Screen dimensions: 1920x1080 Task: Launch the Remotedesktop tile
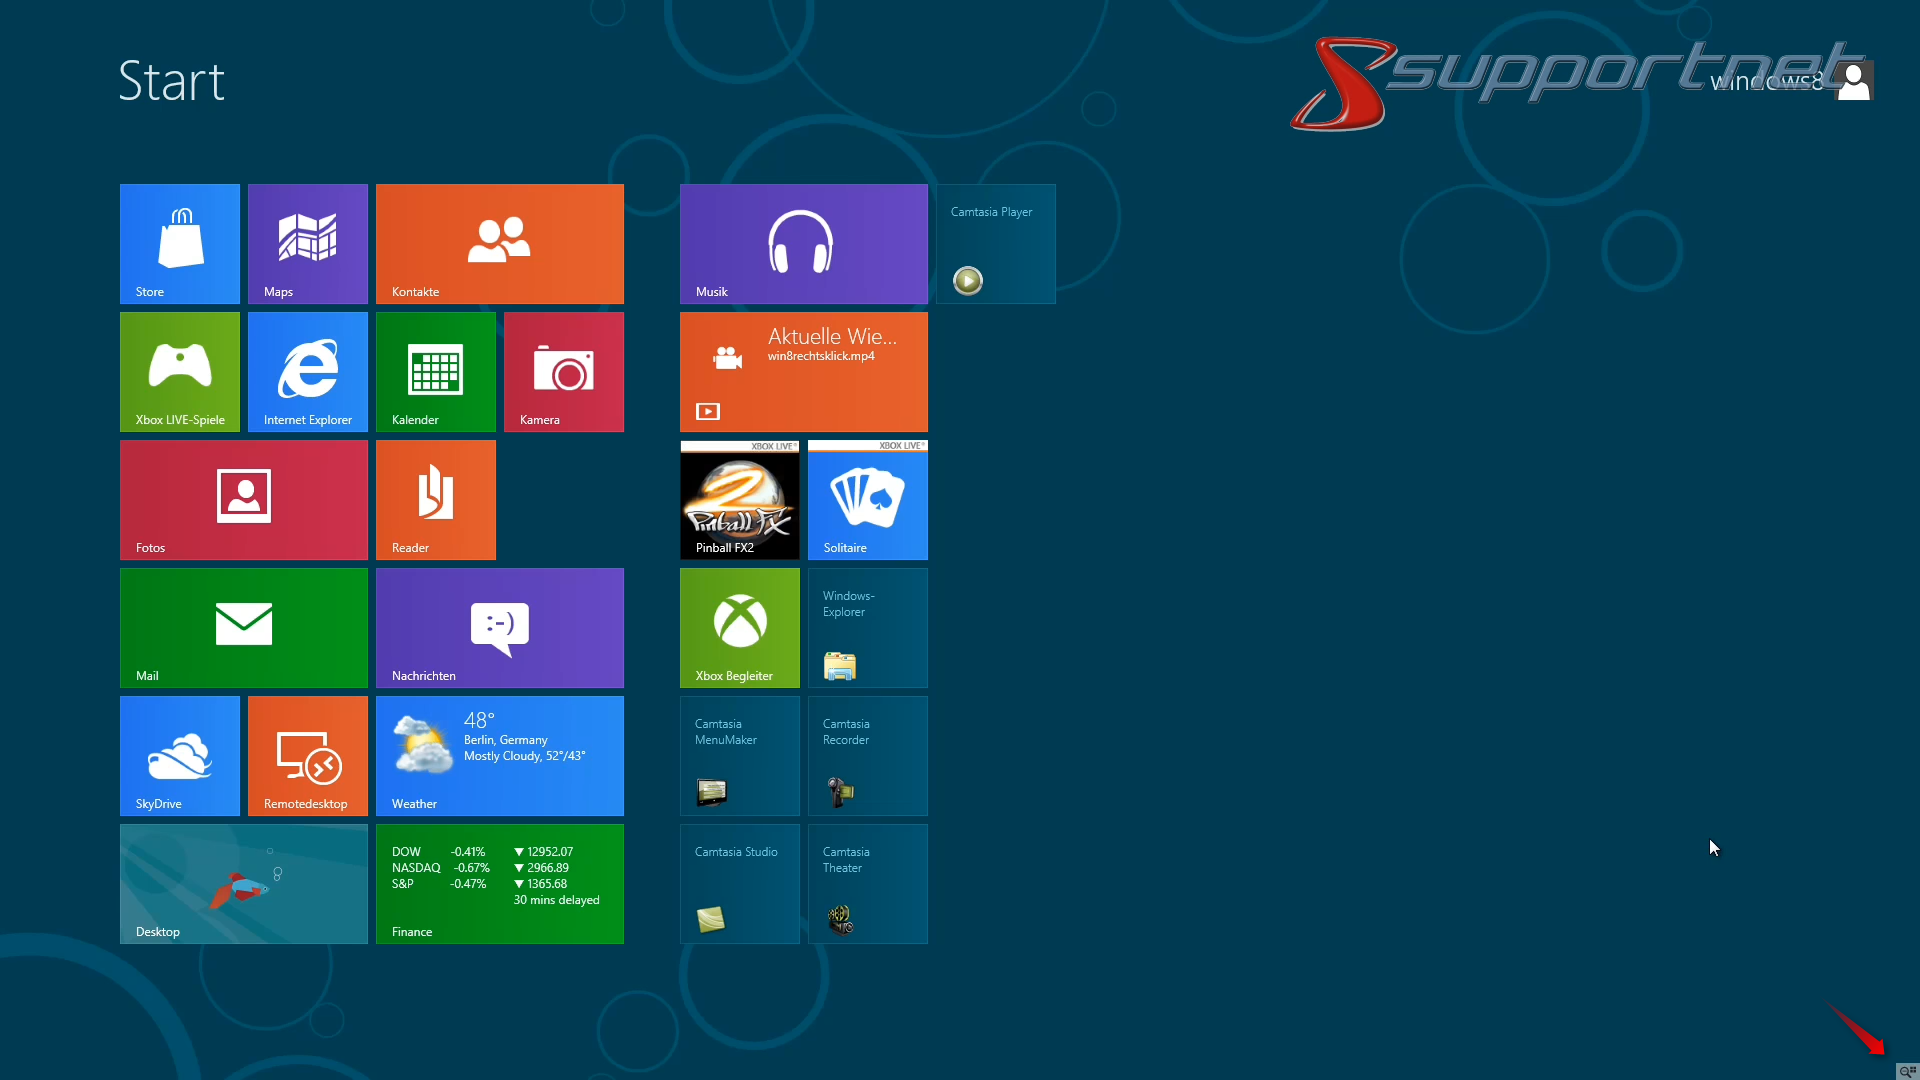[308, 756]
